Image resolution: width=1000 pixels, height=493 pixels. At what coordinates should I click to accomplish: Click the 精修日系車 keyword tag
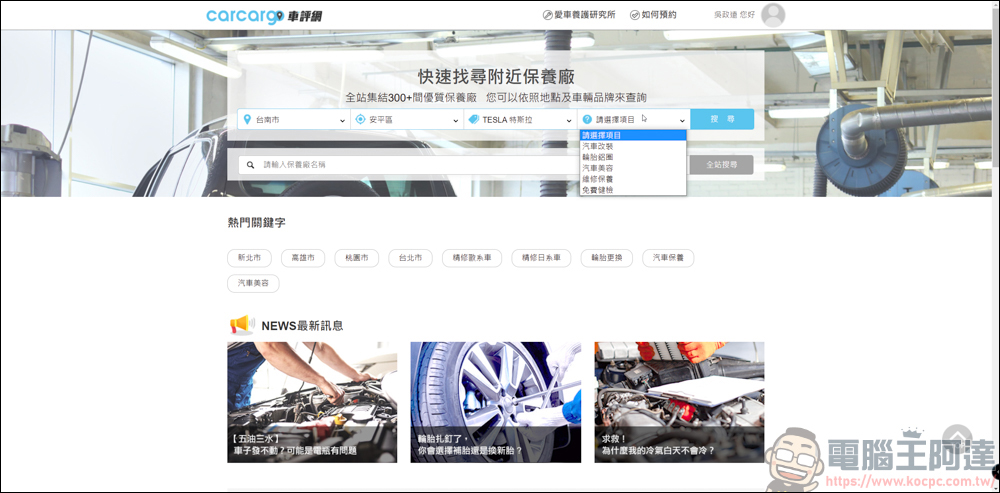click(541, 258)
